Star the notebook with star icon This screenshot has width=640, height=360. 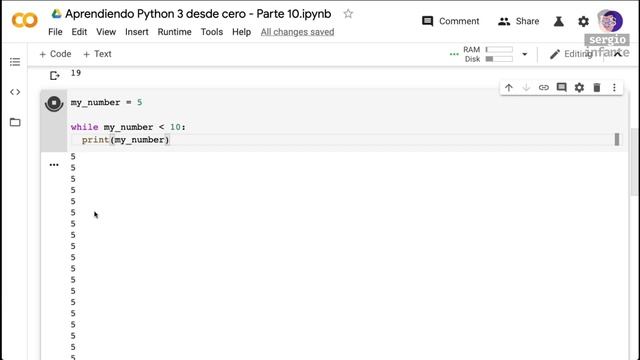[x=348, y=14]
